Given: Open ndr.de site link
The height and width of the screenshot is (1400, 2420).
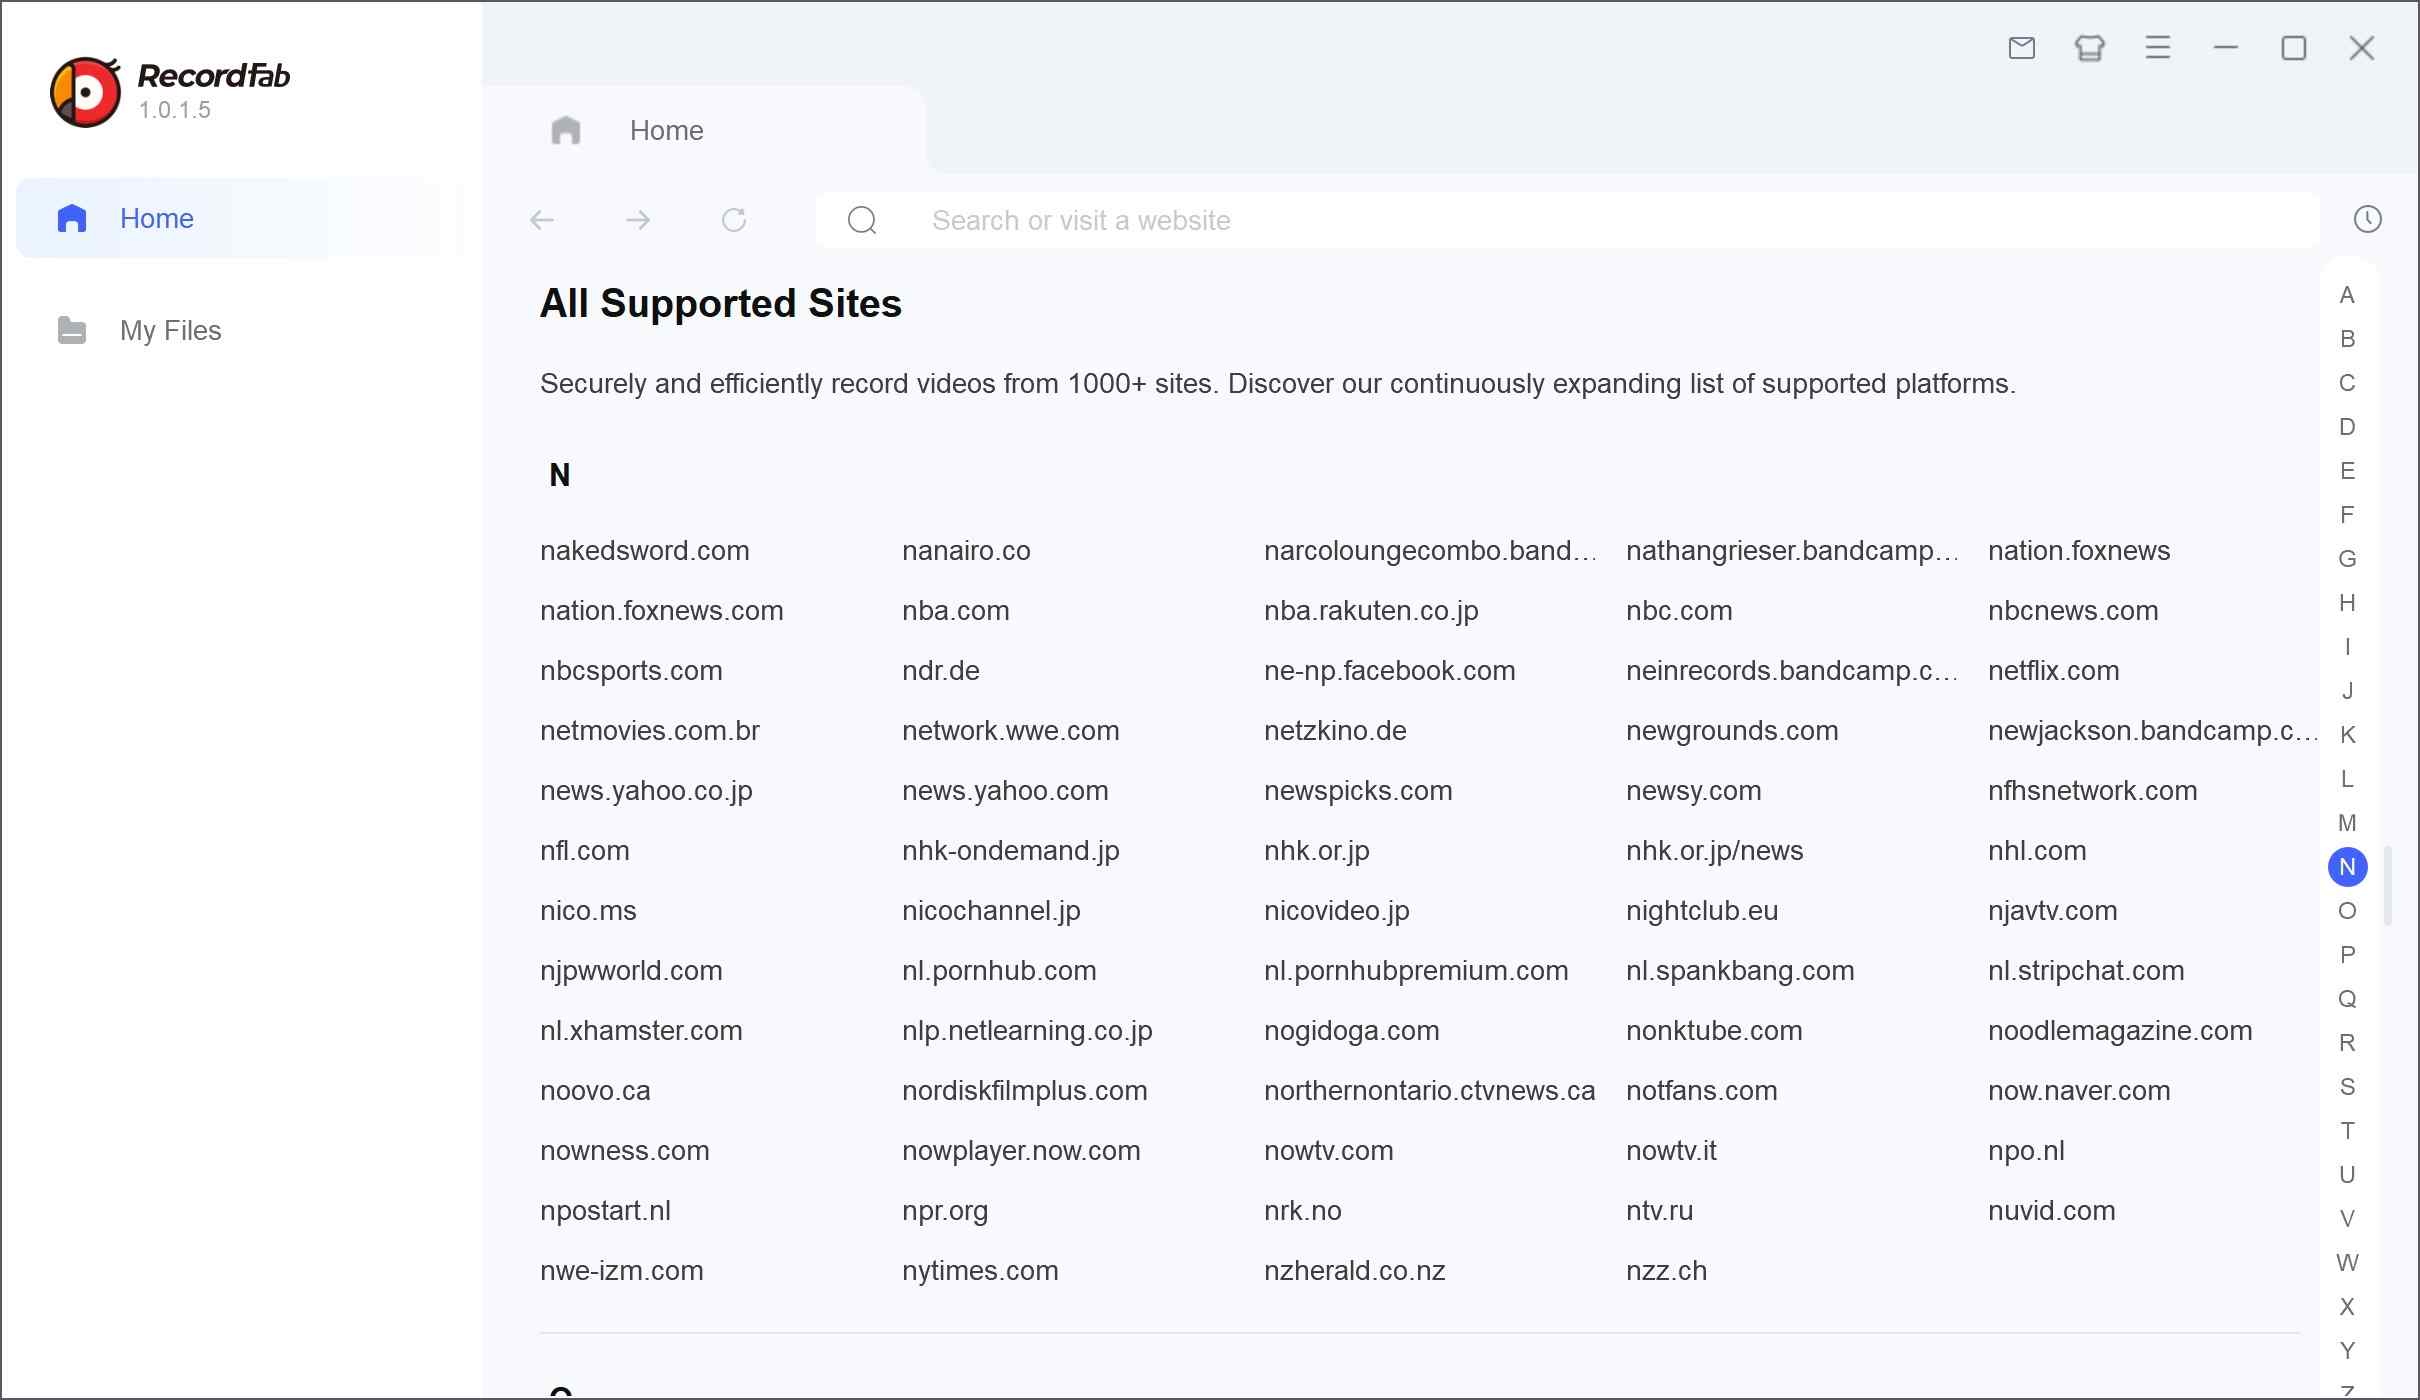Looking at the screenshot, I should click(940, 671).
